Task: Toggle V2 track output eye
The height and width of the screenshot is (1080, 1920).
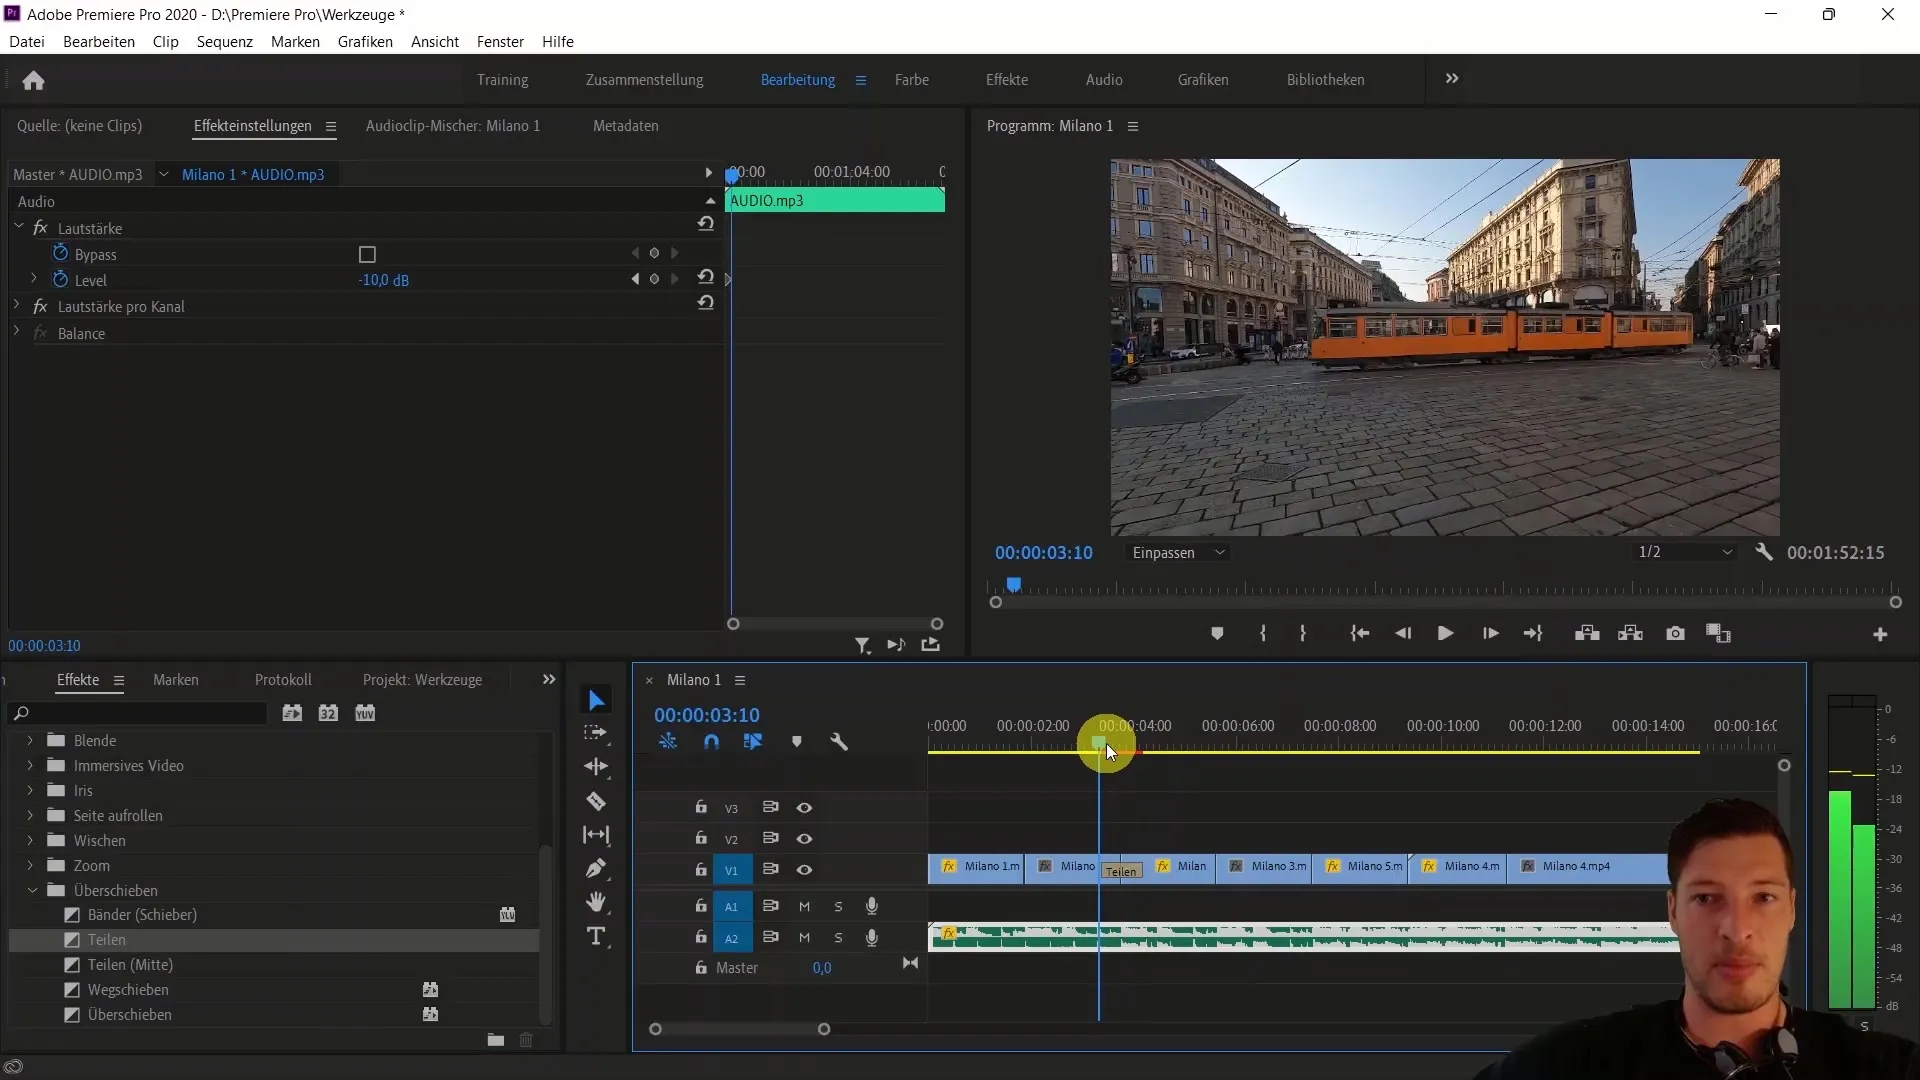Action: 804,839
